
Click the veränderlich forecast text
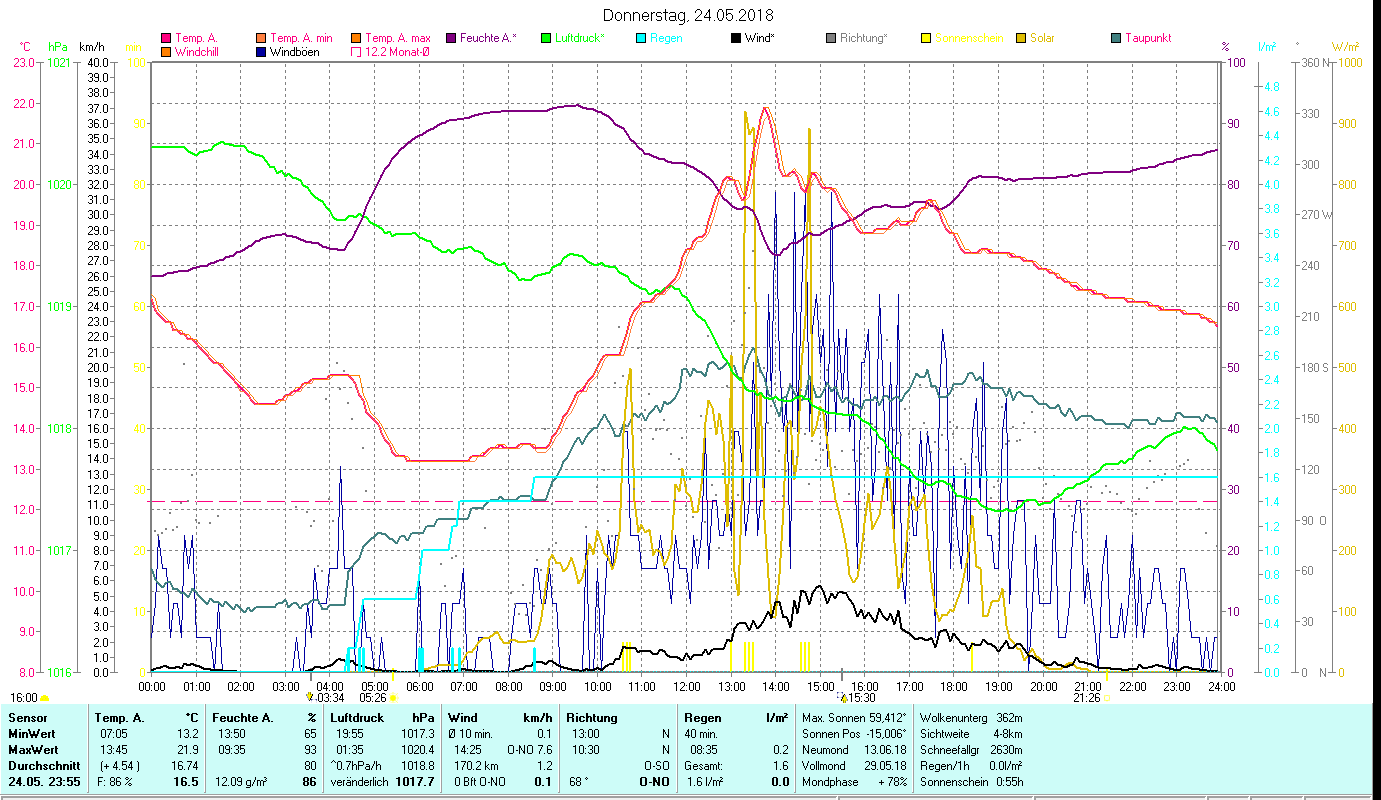pyautogui.click(x=361, y=782)
